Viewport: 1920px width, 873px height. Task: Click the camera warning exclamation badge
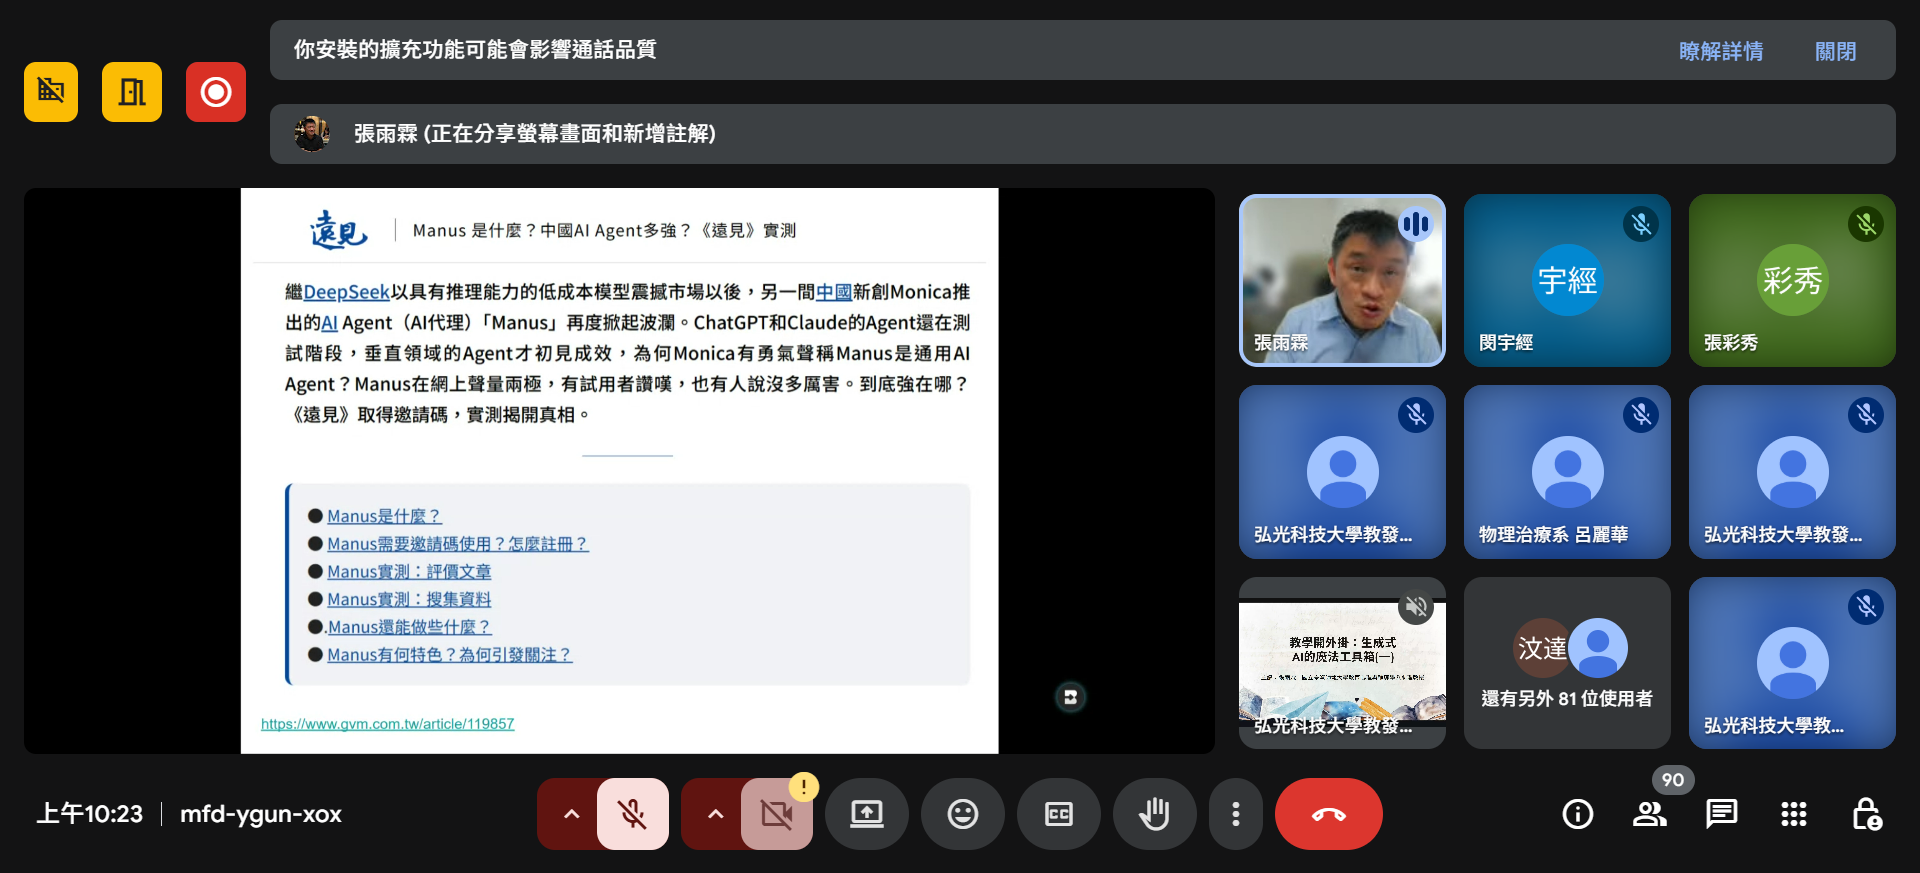(x=804, y=787)
